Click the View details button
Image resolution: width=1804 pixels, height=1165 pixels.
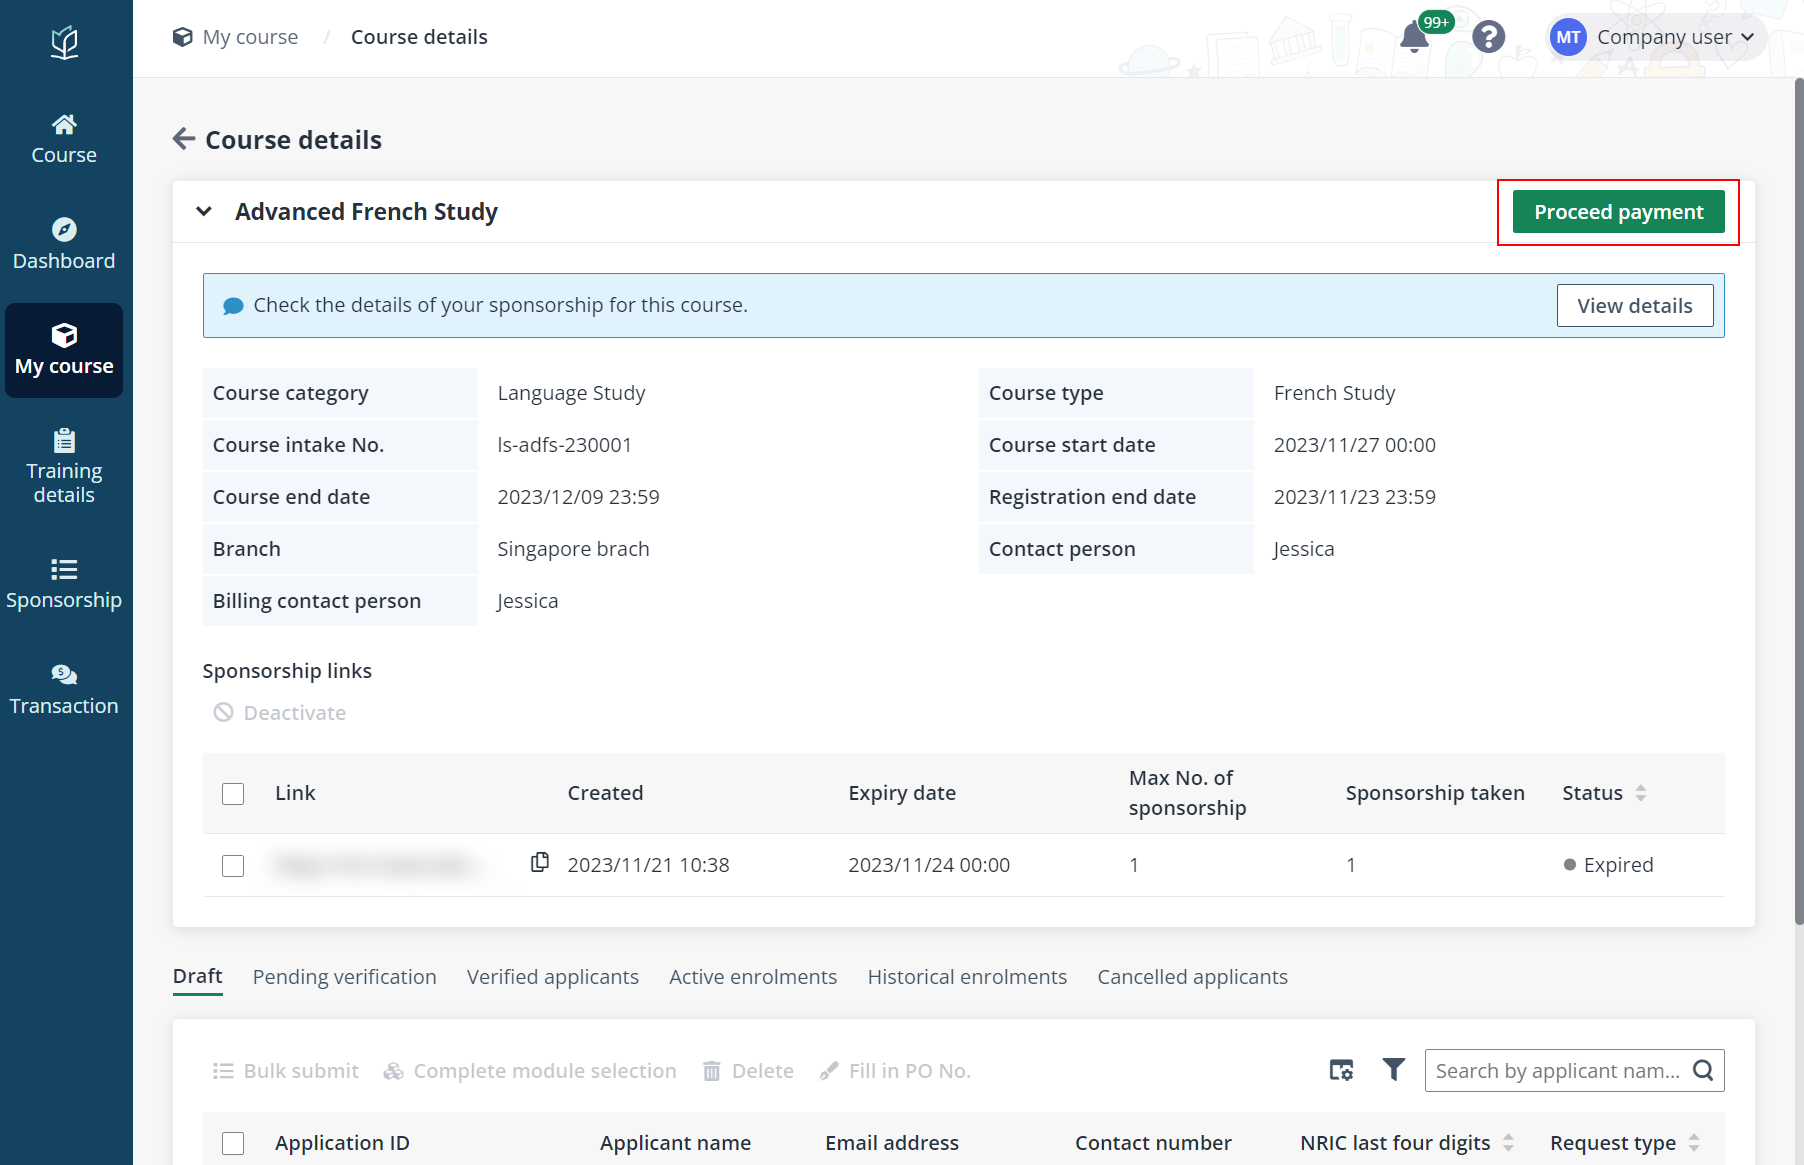click(x=1635, y=306)
